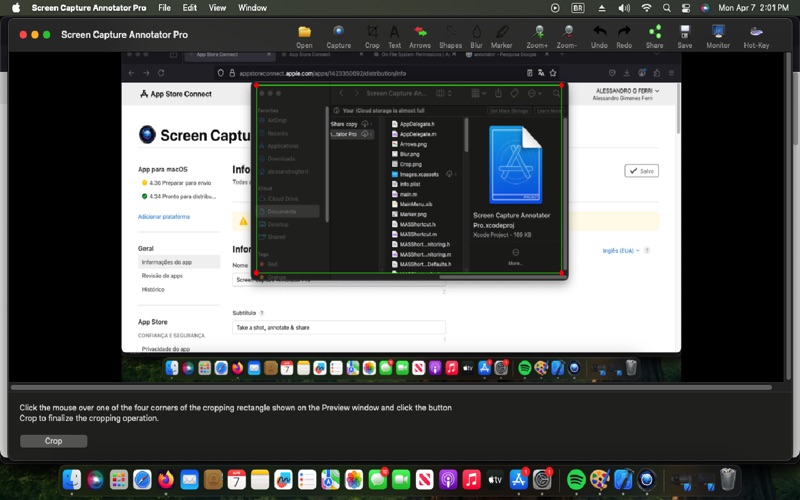Select the Marker highlighter tool
Image resolution: width=800 pixels, height=500 pixels.
pyautogui.click(x=502, y=37)
